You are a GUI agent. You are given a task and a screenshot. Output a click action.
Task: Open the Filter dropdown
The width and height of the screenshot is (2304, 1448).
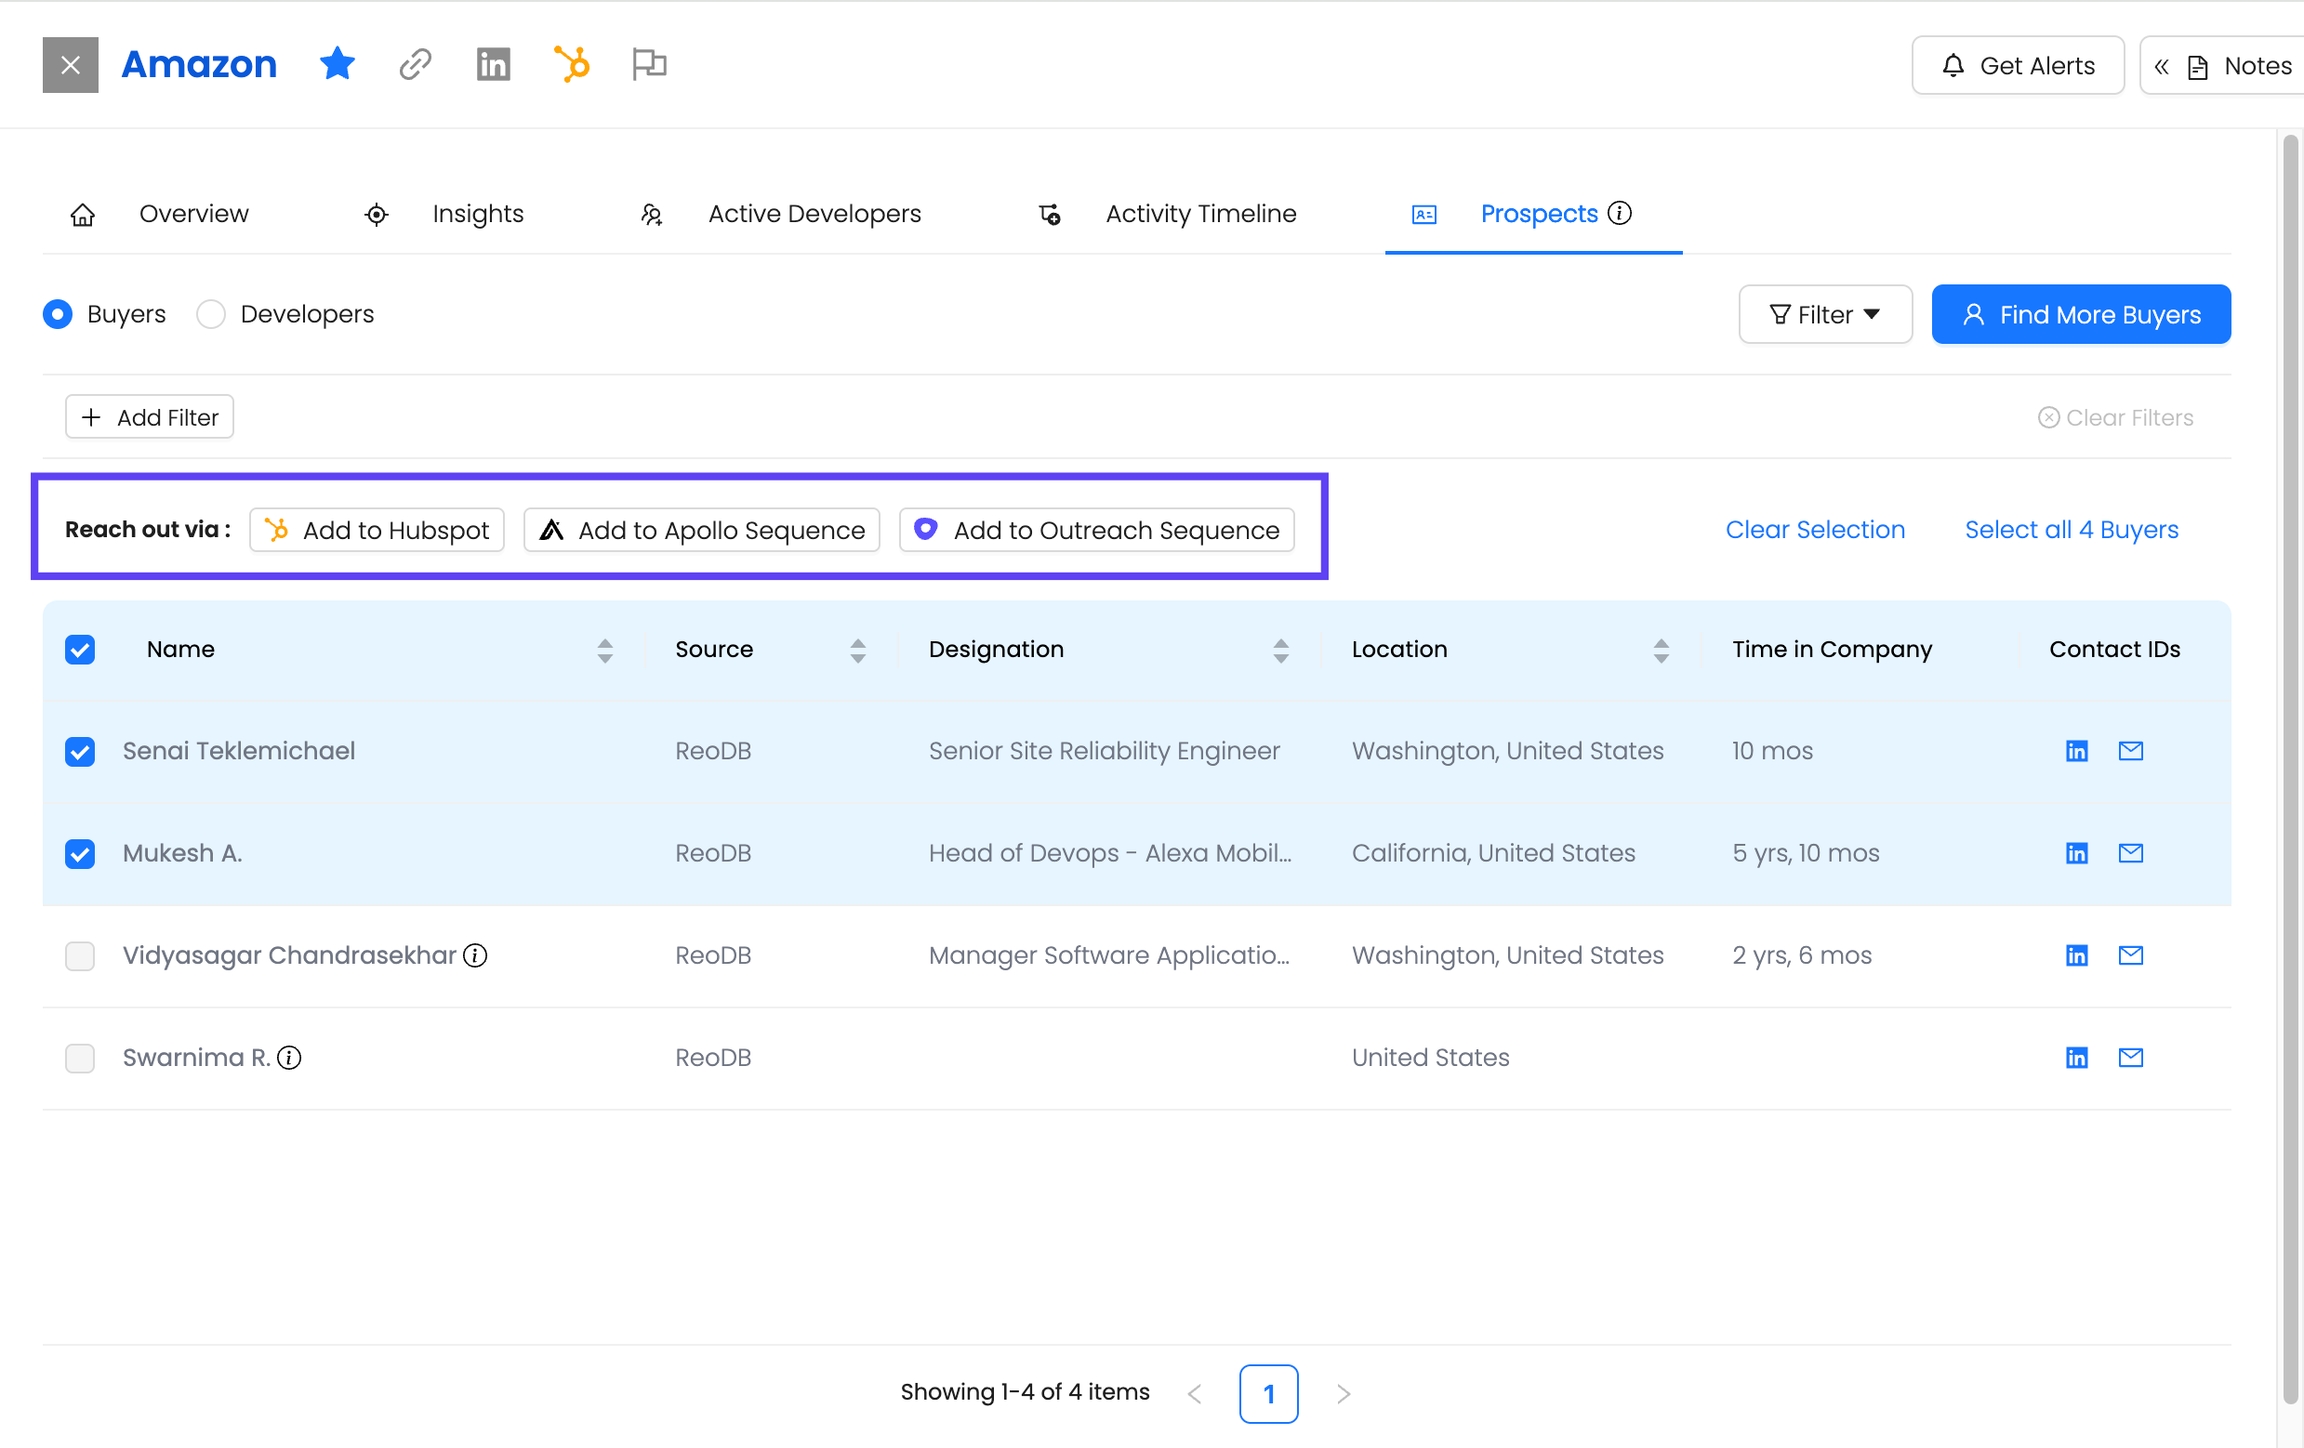pos(1825,314)
